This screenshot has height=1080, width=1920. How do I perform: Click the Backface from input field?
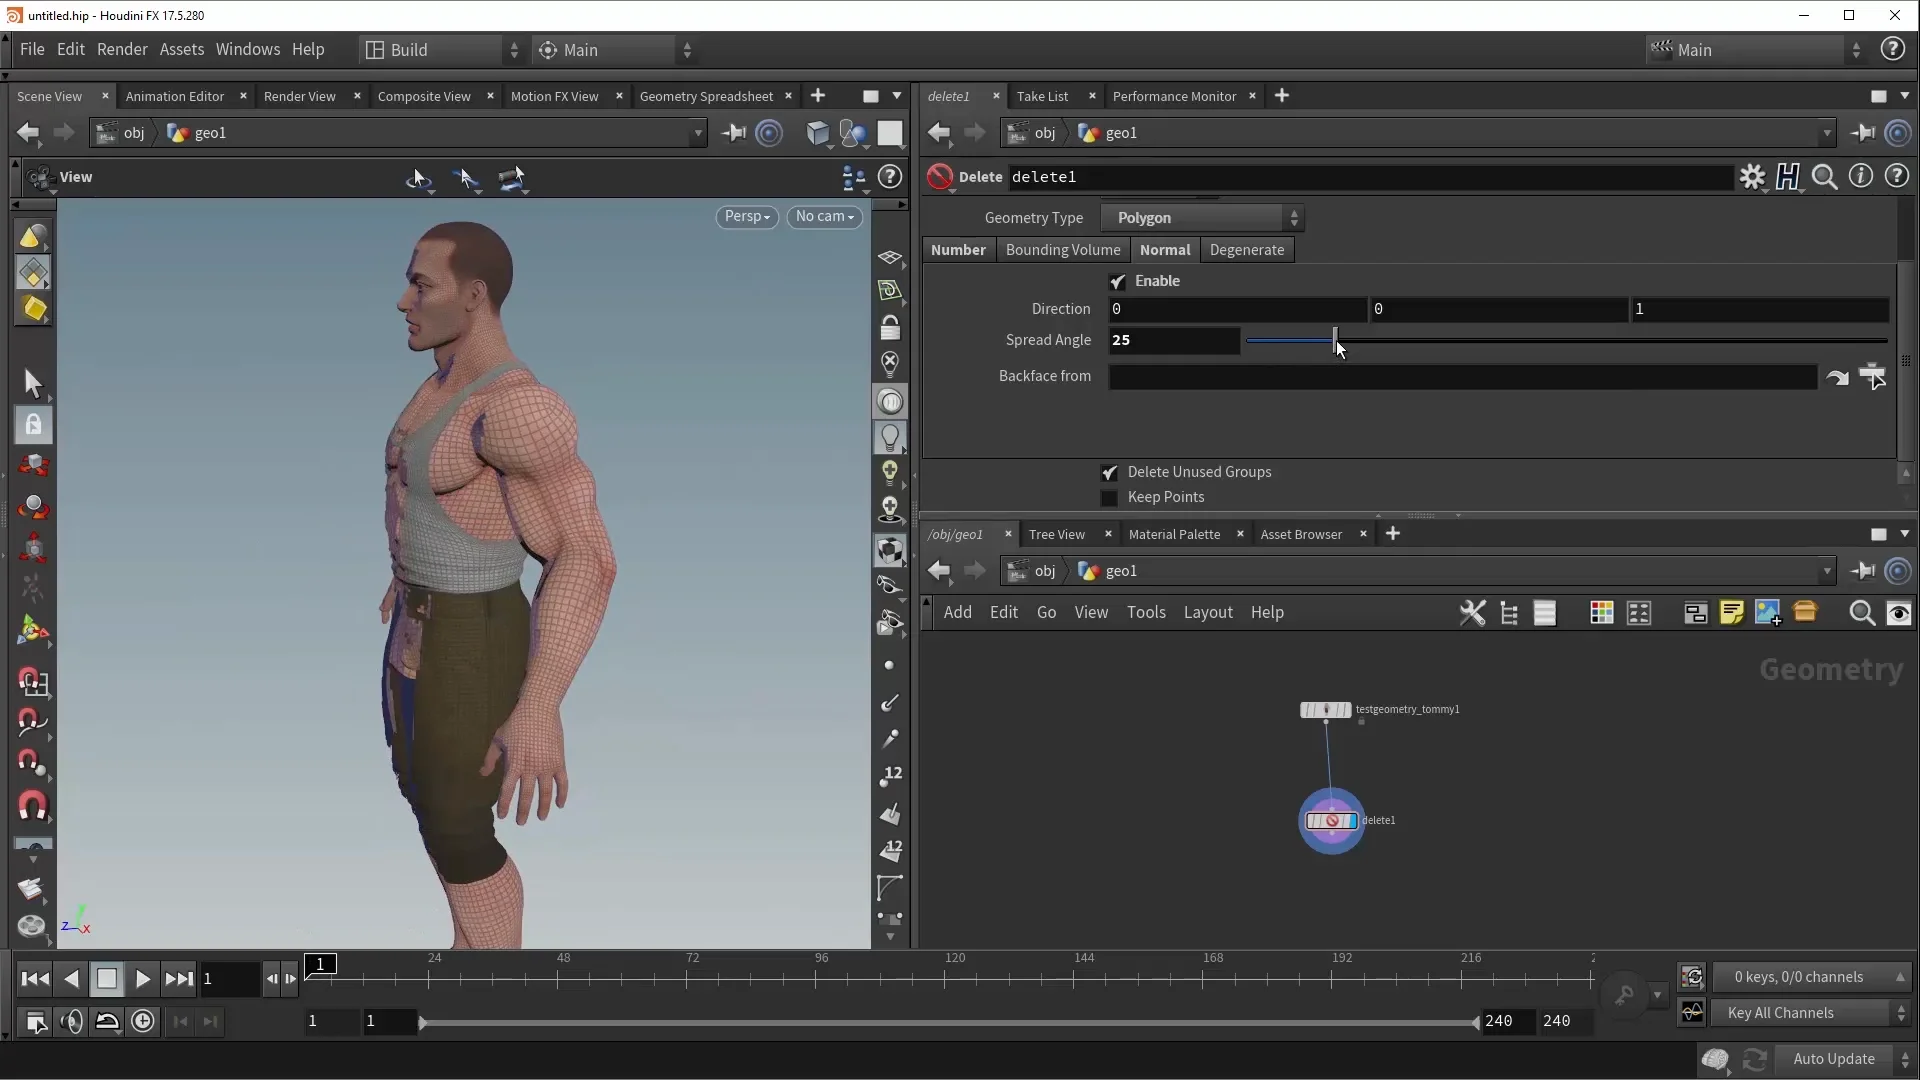[1462, 377]
